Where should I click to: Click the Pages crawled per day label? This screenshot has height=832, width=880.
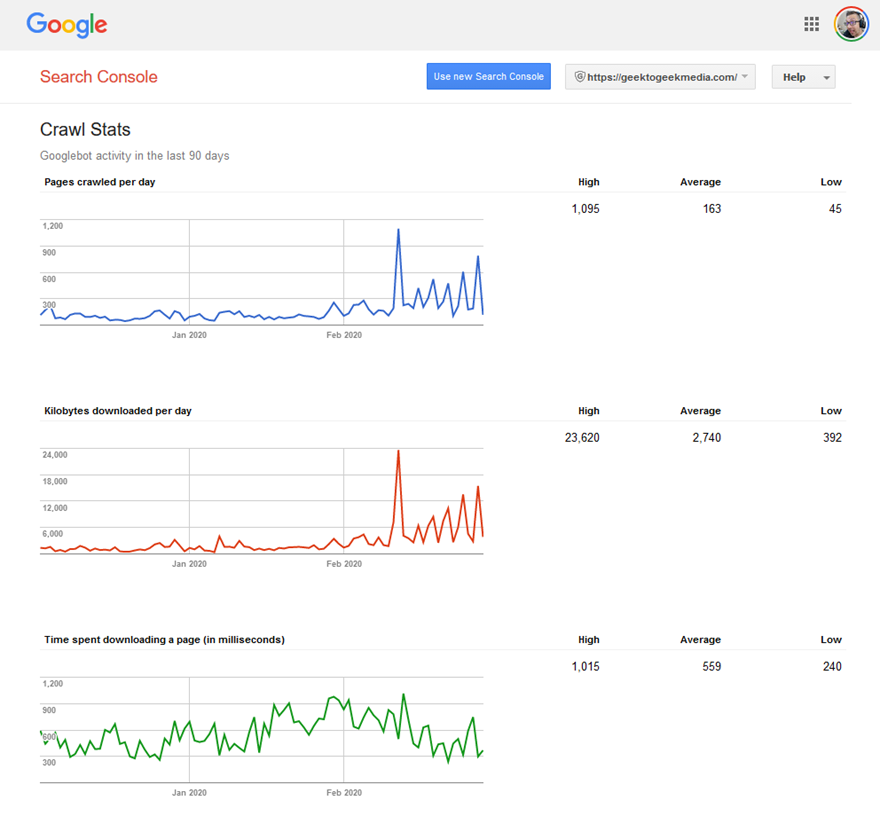(100, 182)
